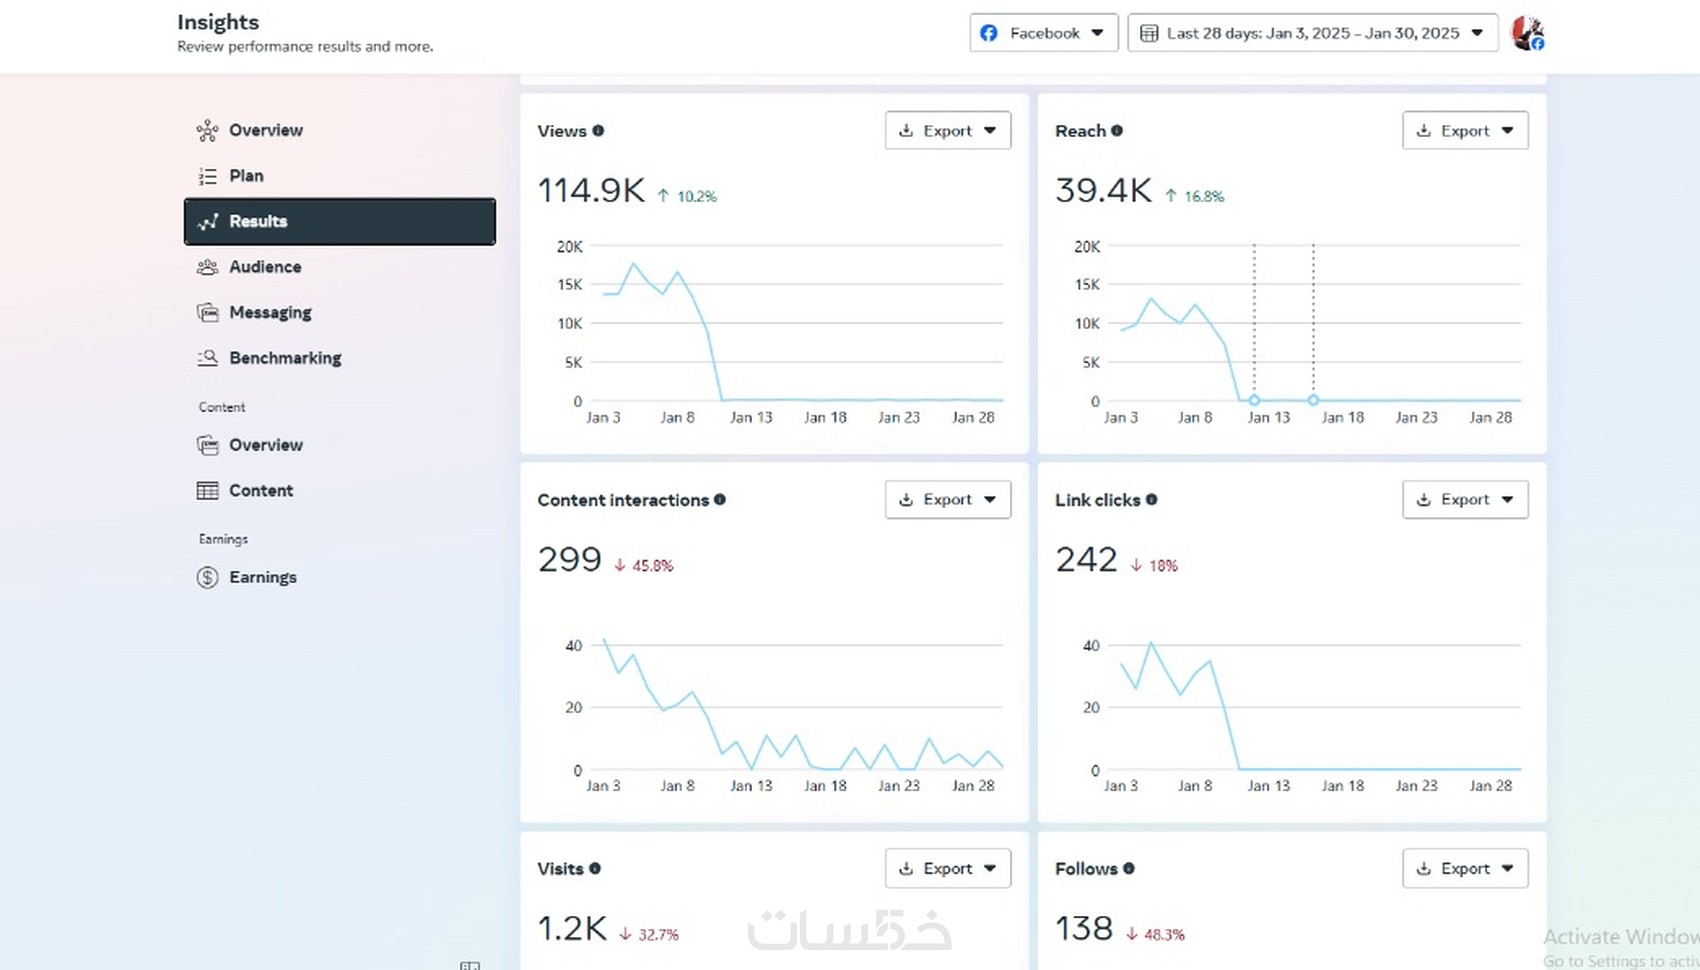Expand the Export dropdown on the Reach card
Screen dimensions: 1700x970
(1466, 131)
